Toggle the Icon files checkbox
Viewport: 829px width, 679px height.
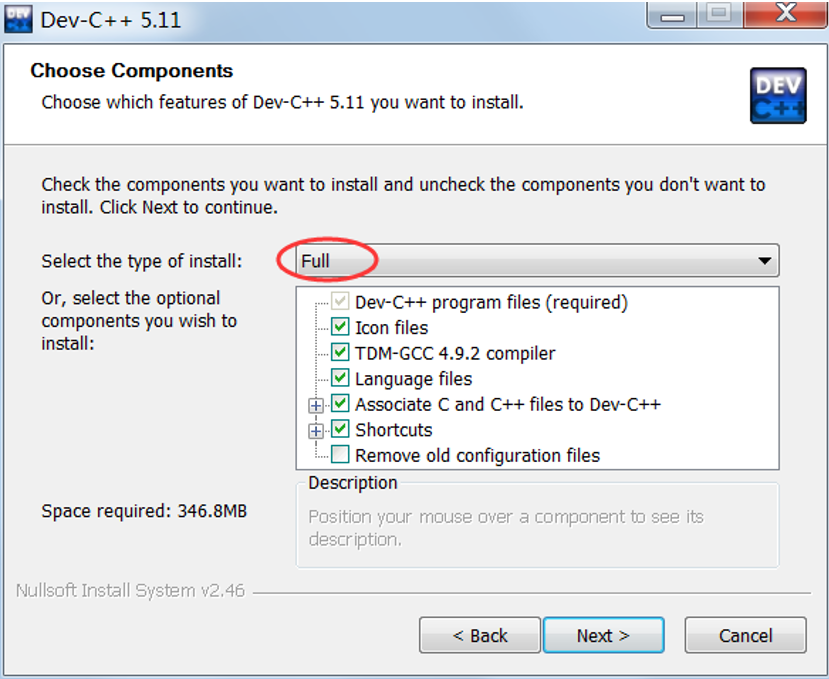coord(341,327)
